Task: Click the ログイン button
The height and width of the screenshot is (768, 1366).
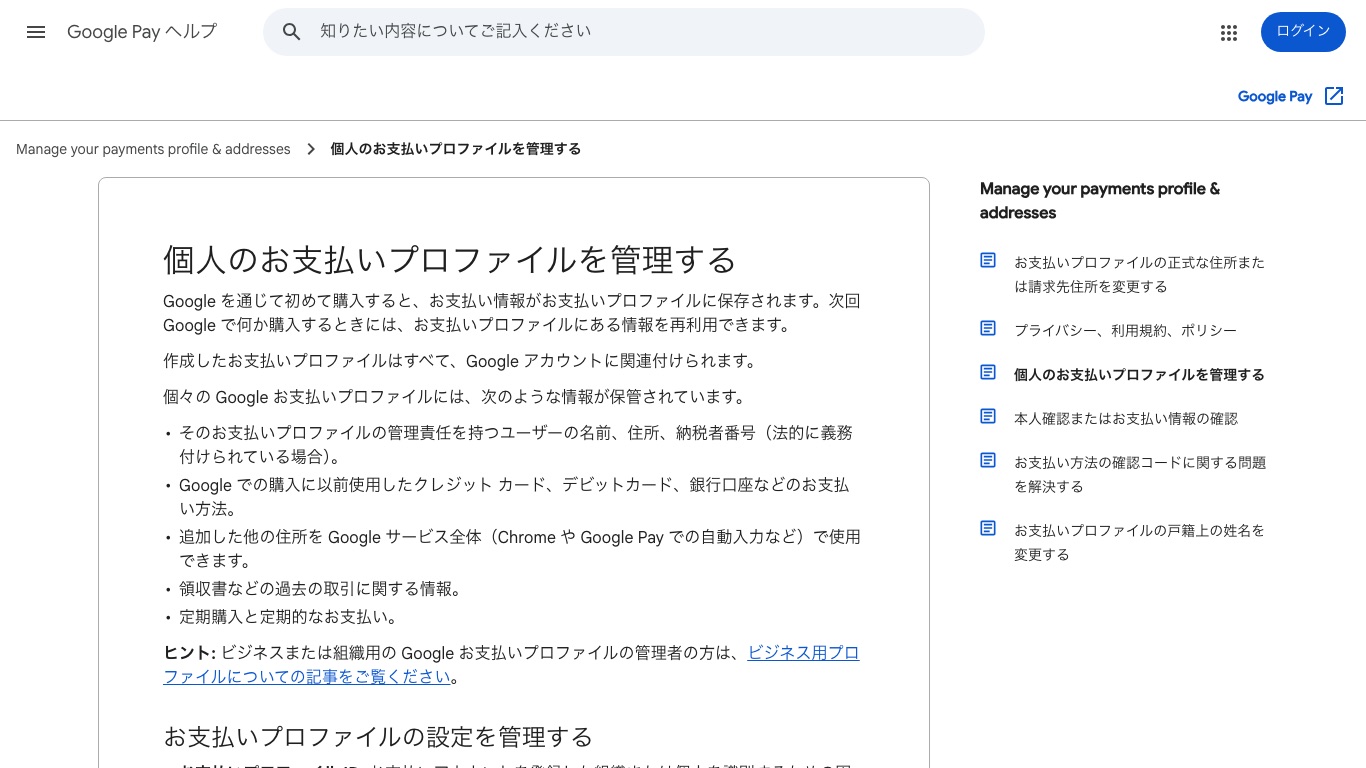Action: pyautogui.click(x=1303, y=32)
